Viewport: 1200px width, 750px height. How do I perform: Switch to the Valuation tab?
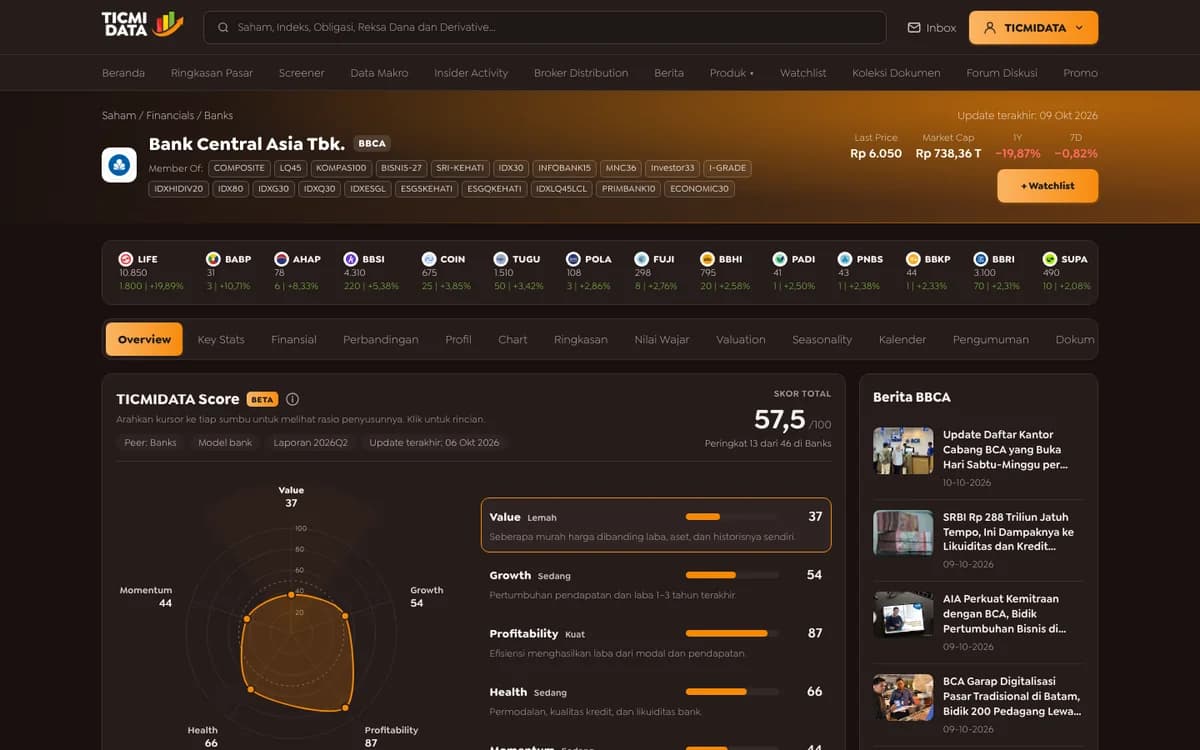point(741,339)
